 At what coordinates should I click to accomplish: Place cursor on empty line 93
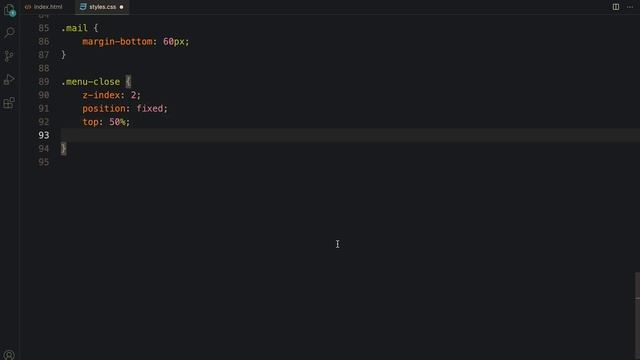pyautogui.click(x=350, y=135)
